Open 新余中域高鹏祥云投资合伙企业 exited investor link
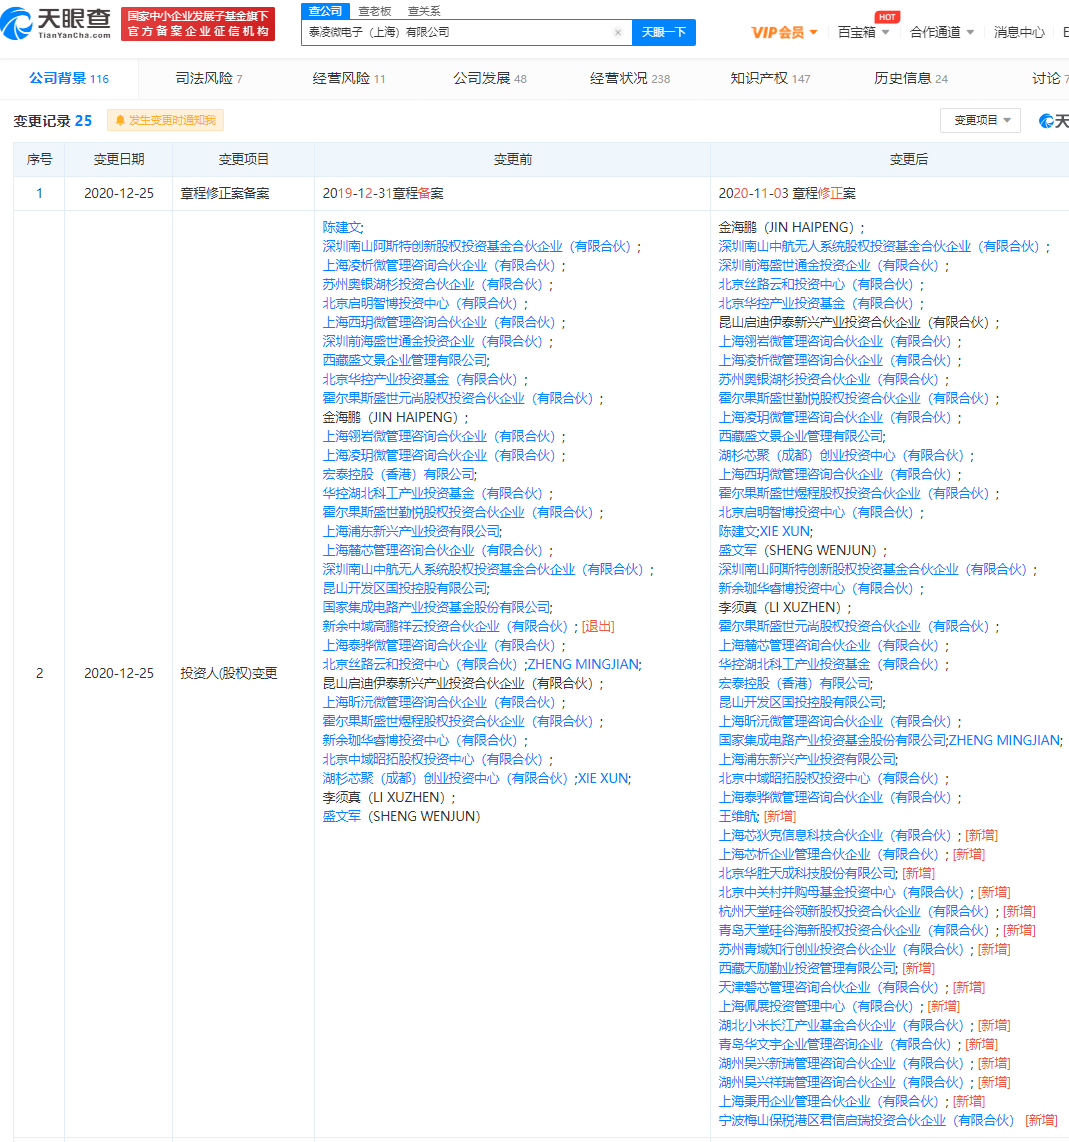Image resolution: width=1069 pixels, height=1142 pixels. pyautogui.click(x=445, y=626)
